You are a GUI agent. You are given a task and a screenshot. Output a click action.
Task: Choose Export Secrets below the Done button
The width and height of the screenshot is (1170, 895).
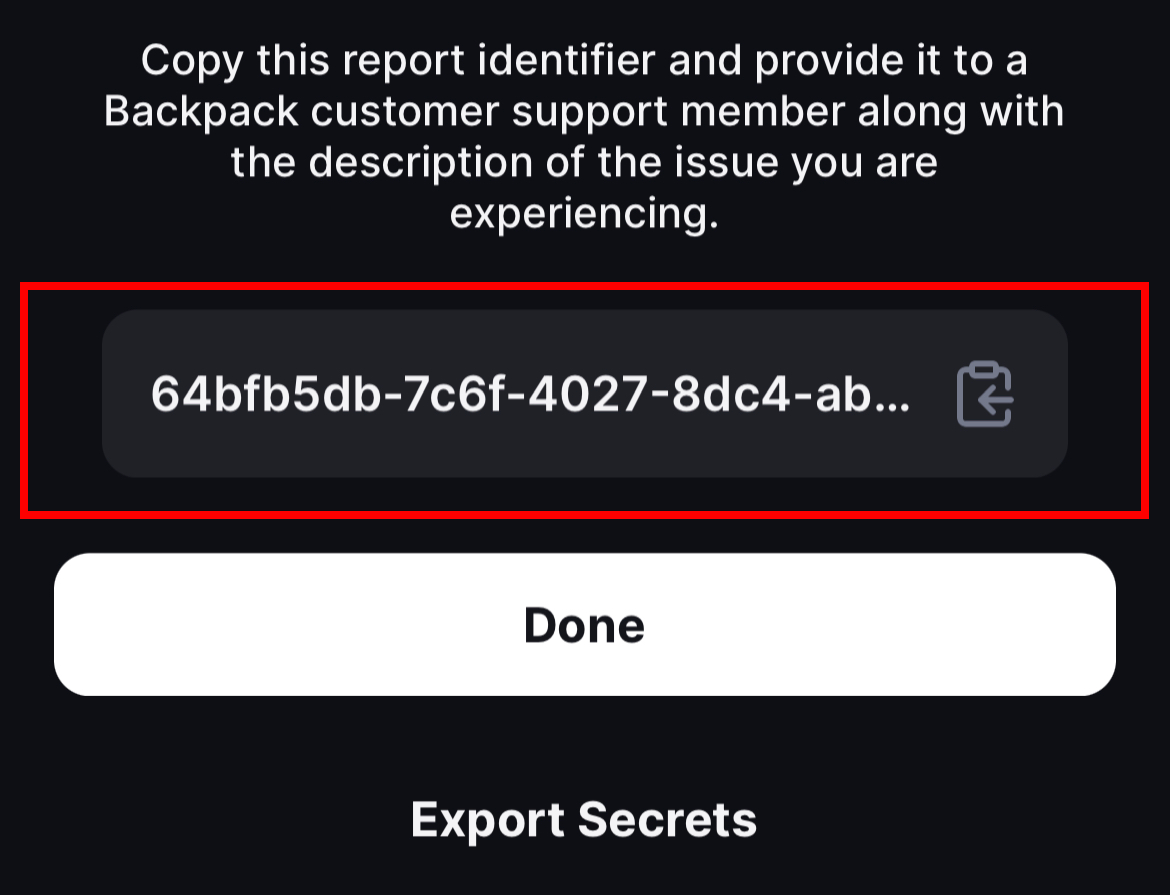pos(584,820)
